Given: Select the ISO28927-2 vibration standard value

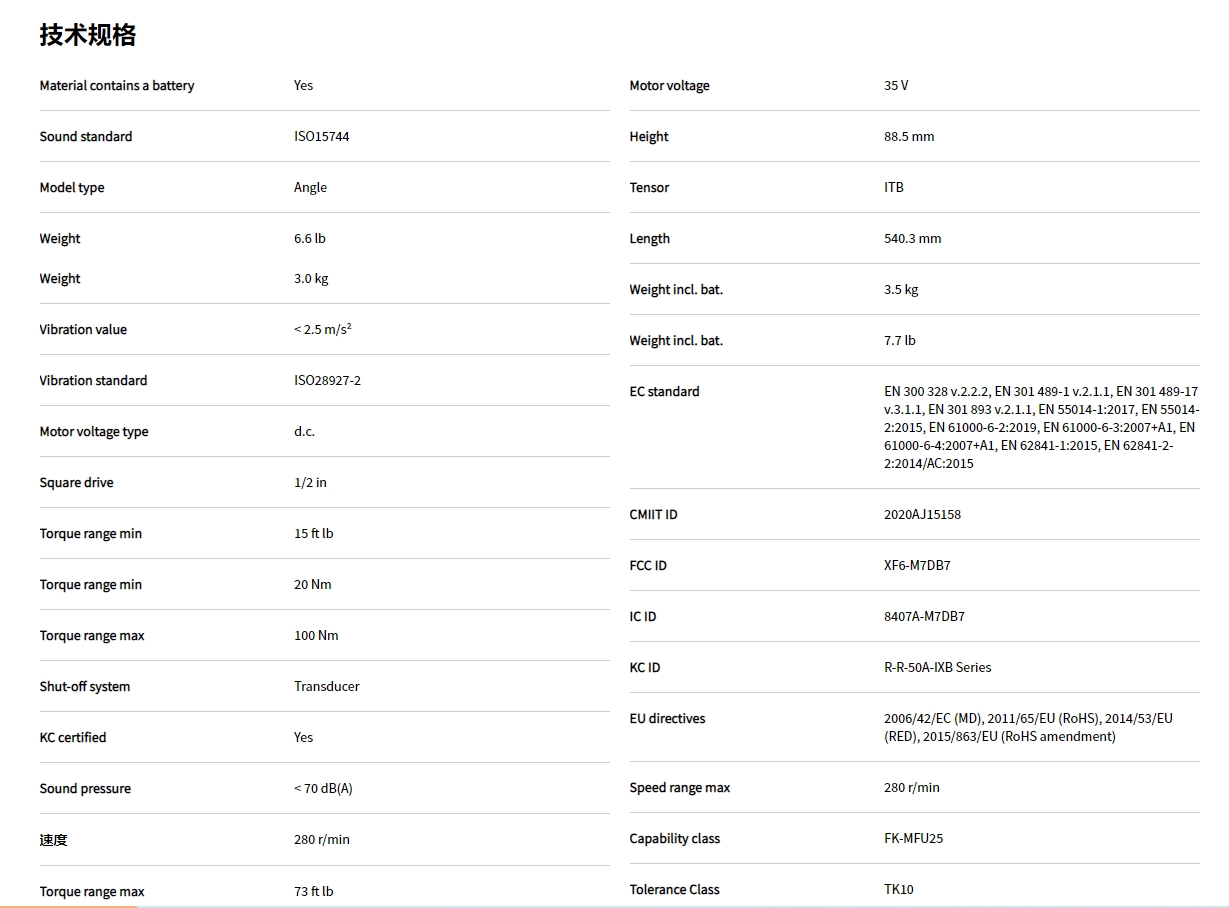Looking at the screenshot, I should click(327, 381).
